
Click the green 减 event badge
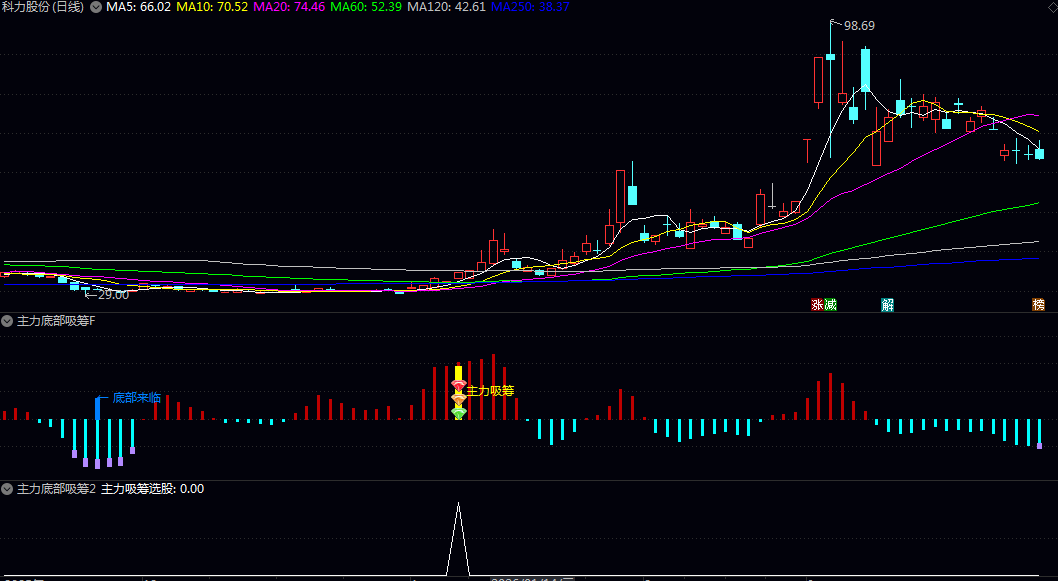831,305
